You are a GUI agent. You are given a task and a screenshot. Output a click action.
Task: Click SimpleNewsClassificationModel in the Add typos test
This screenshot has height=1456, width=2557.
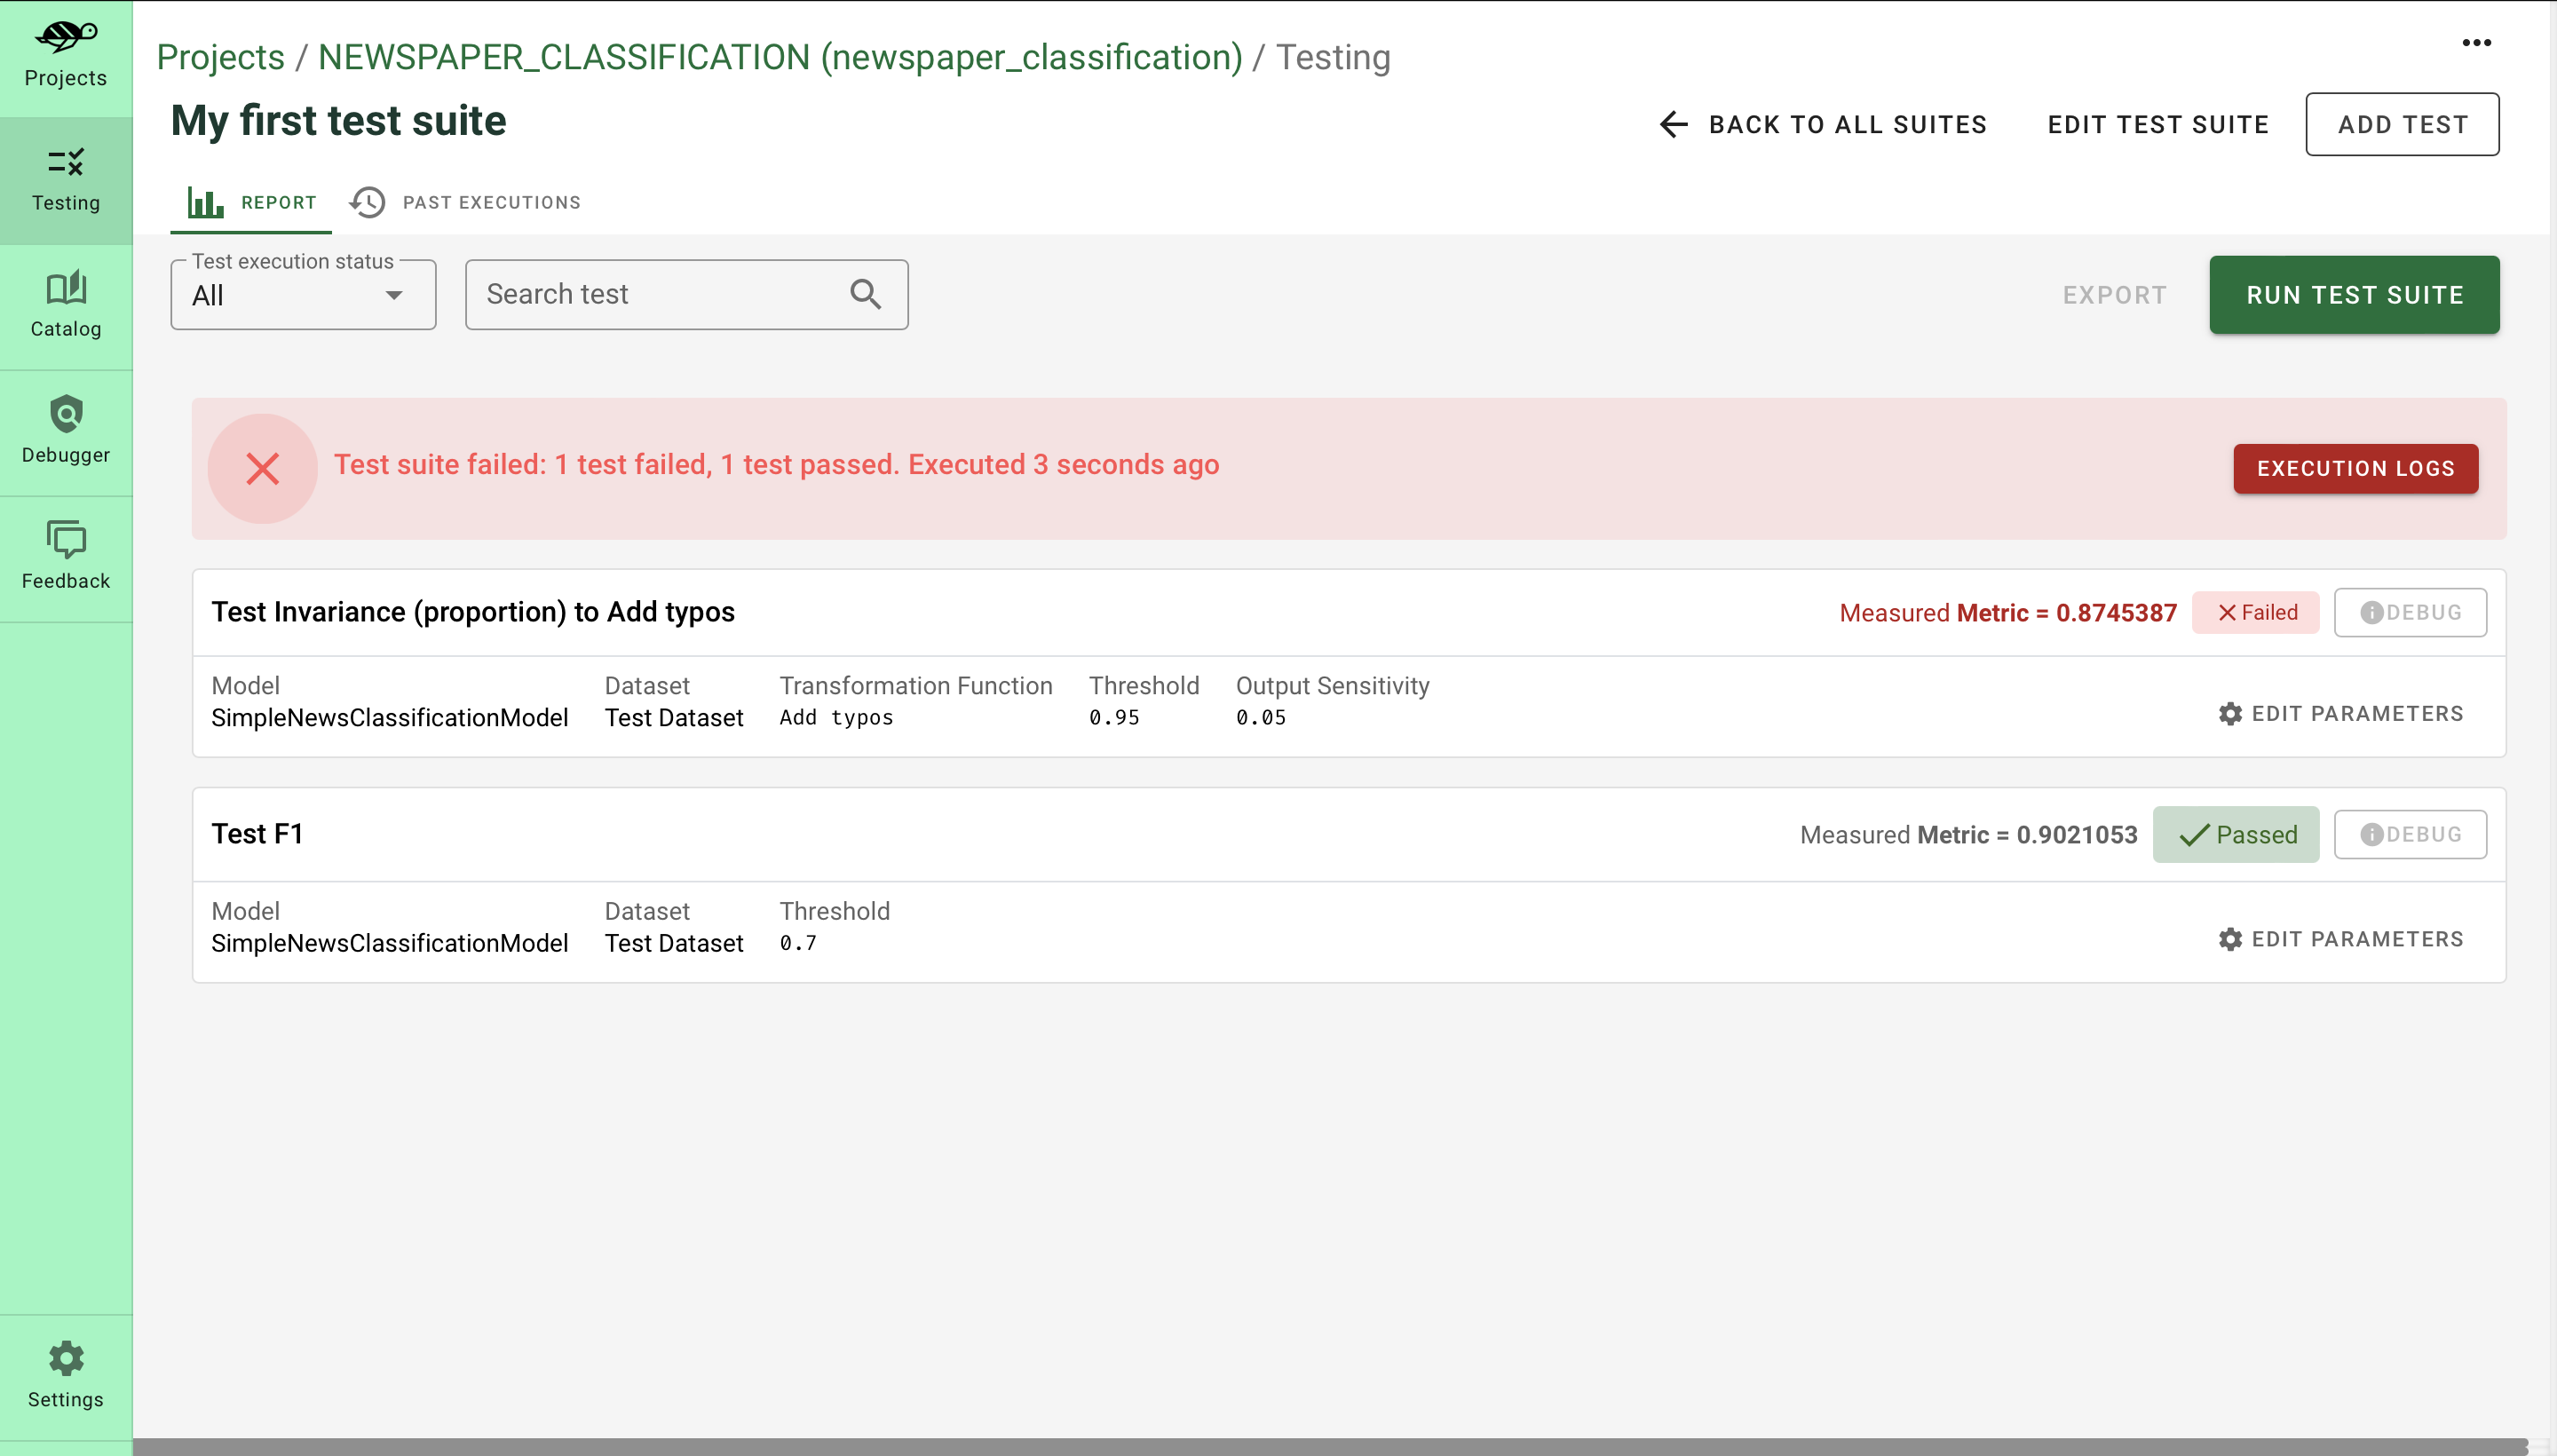pyautogui.click(x=389, y=717)
